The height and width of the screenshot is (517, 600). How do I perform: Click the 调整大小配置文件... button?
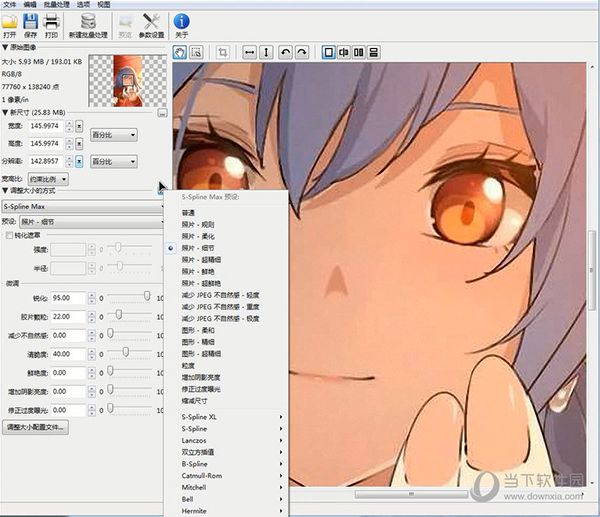36,427
